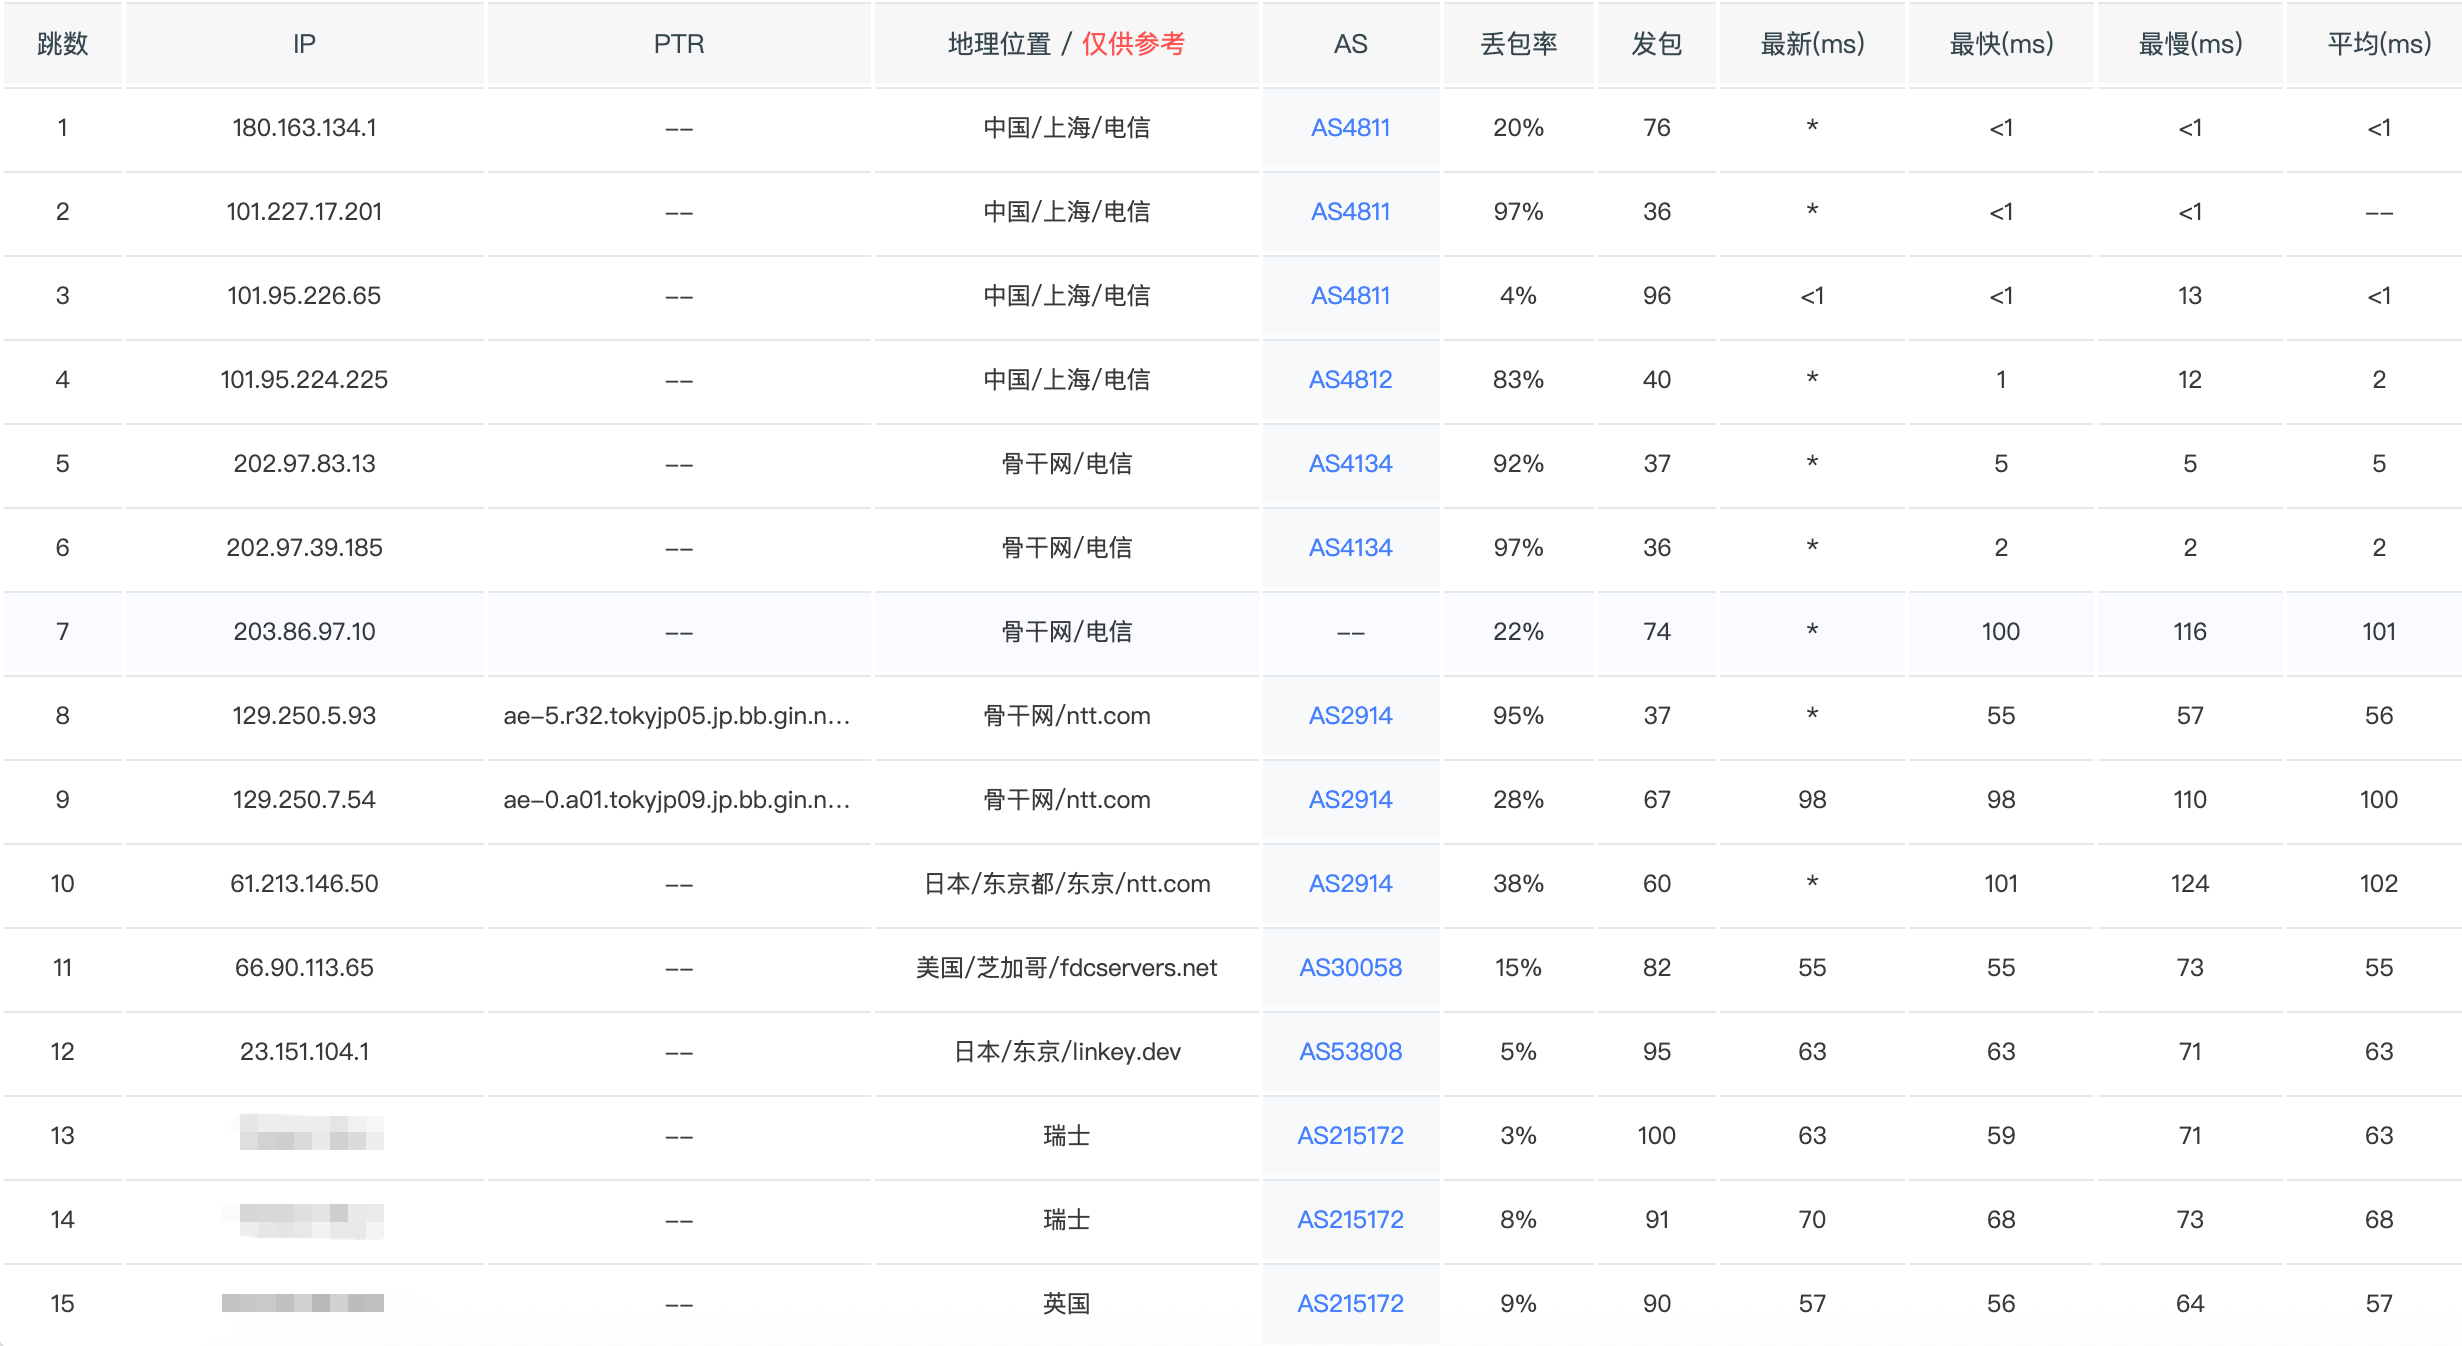Click the AS53808 link for hop 12
The height and width of the screenshot is (1346, 2462).
1350,1052
